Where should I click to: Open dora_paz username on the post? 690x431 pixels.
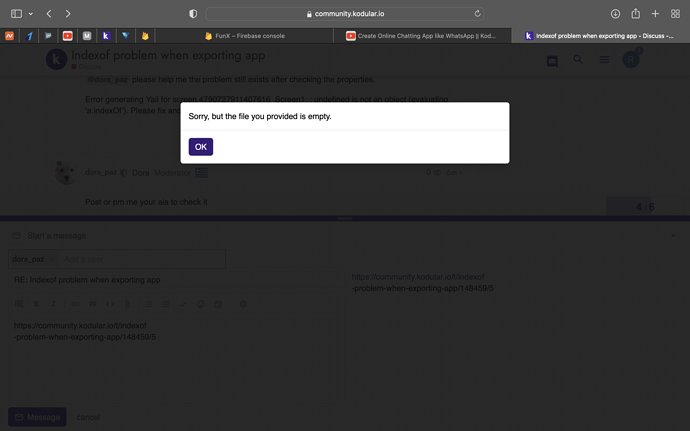tap(101, 172)
